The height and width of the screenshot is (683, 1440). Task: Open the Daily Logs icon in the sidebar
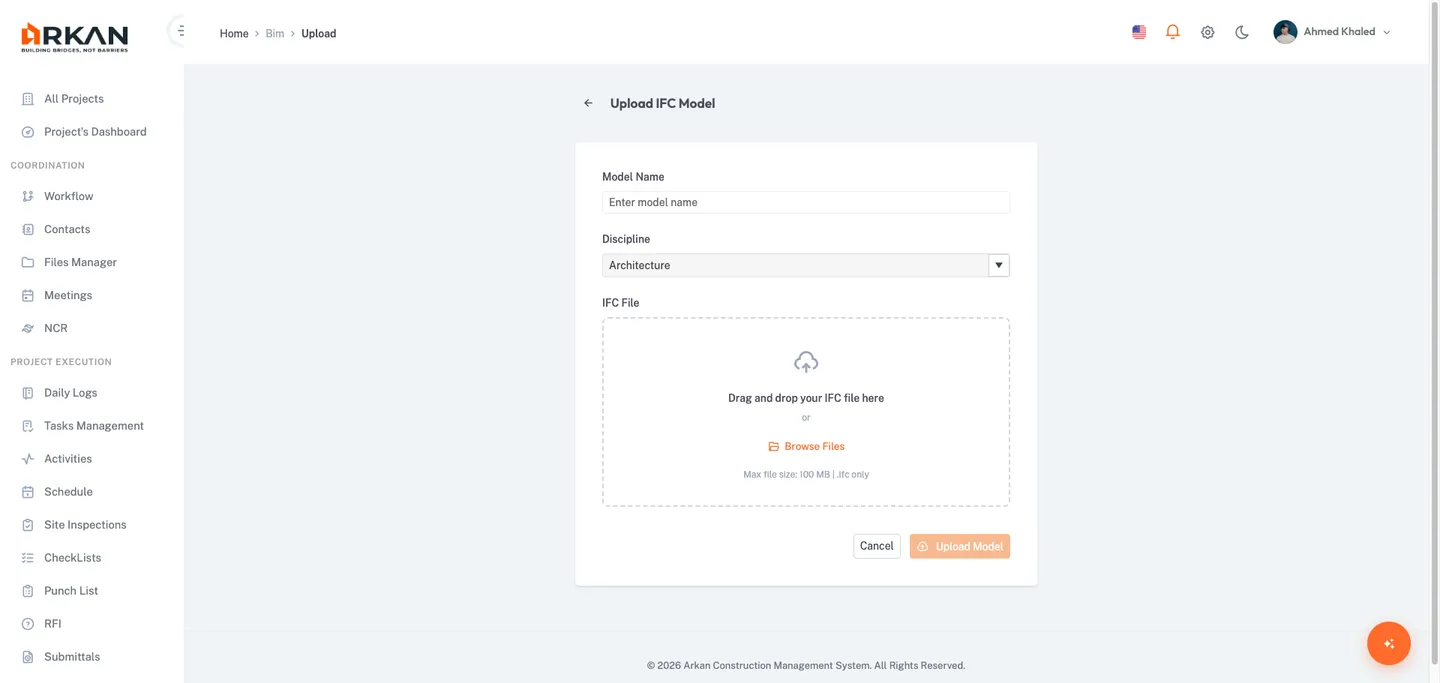(26, 392)
